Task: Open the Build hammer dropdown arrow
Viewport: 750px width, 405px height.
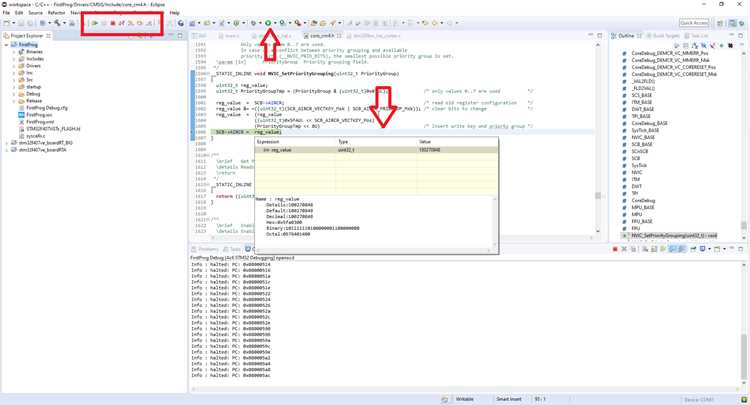Action: [x=64, y=23]
